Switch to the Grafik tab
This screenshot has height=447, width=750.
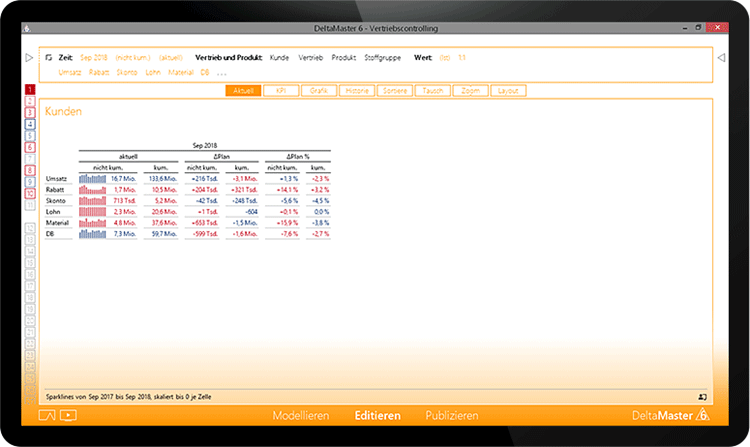click(x=319, y=90)
